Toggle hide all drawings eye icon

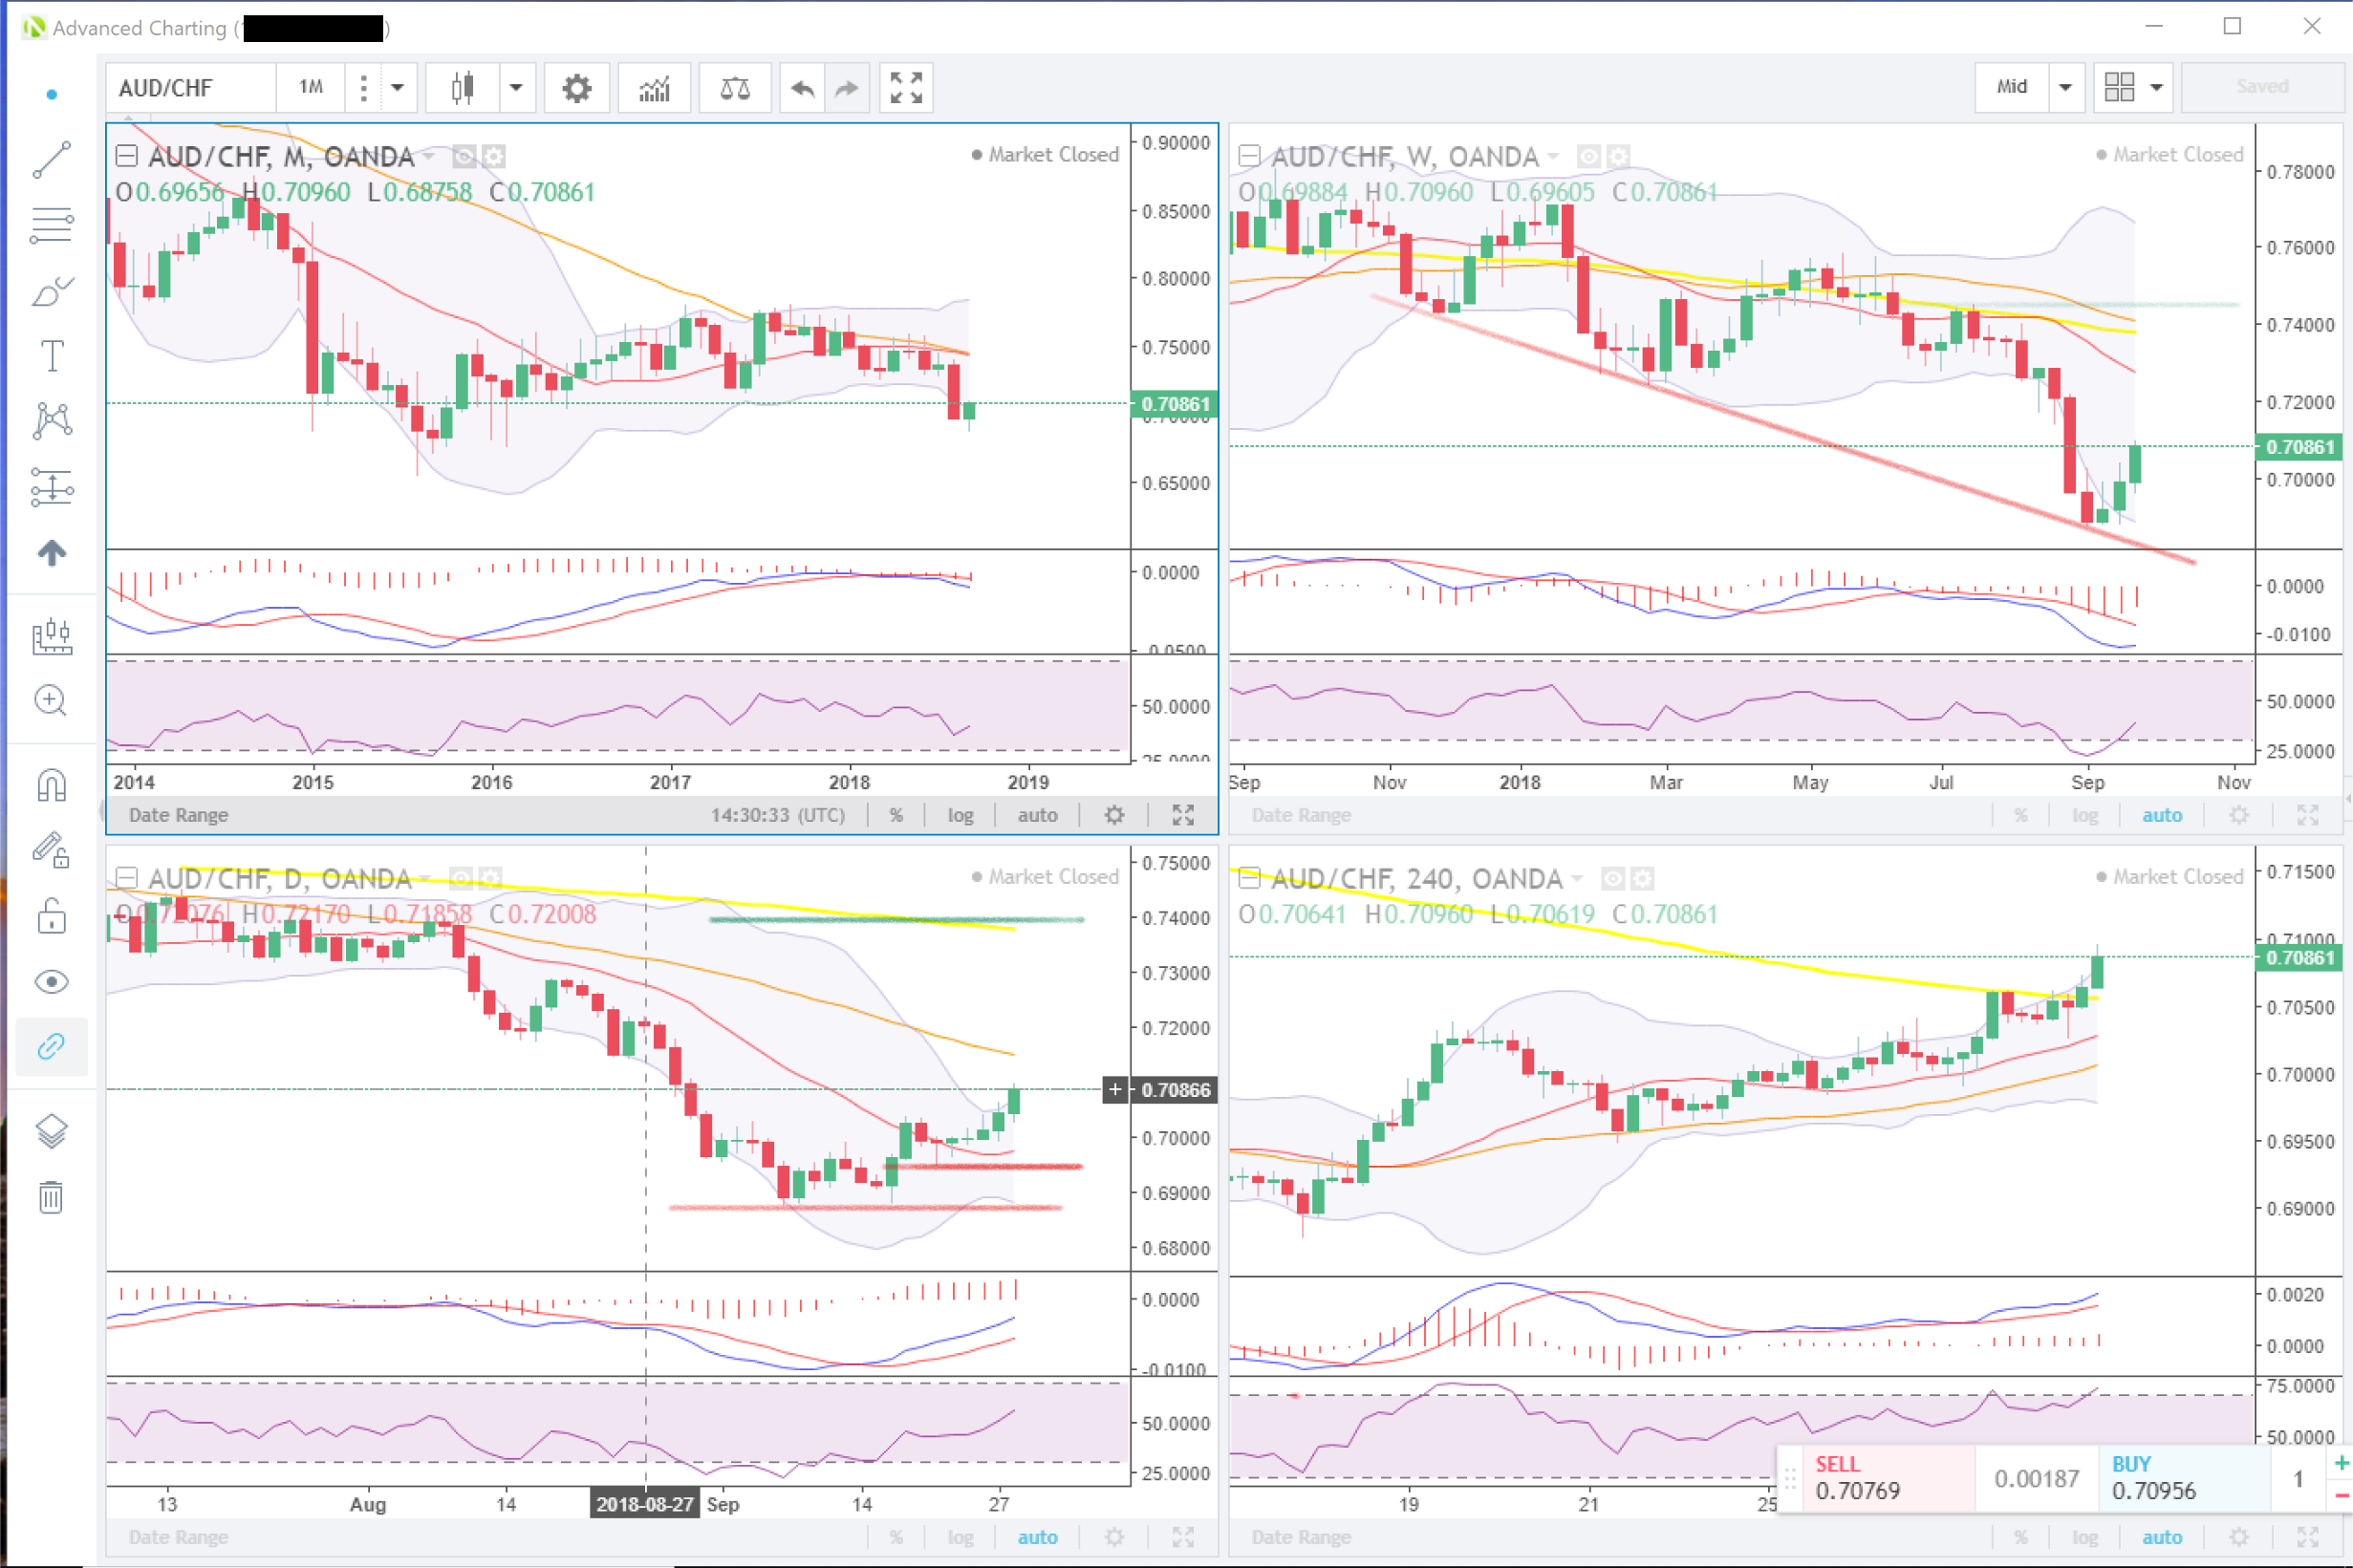(x=52, y=982)
